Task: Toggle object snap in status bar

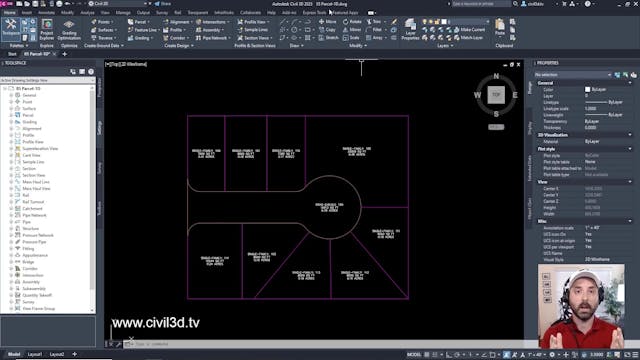Action: pos(493,355)
